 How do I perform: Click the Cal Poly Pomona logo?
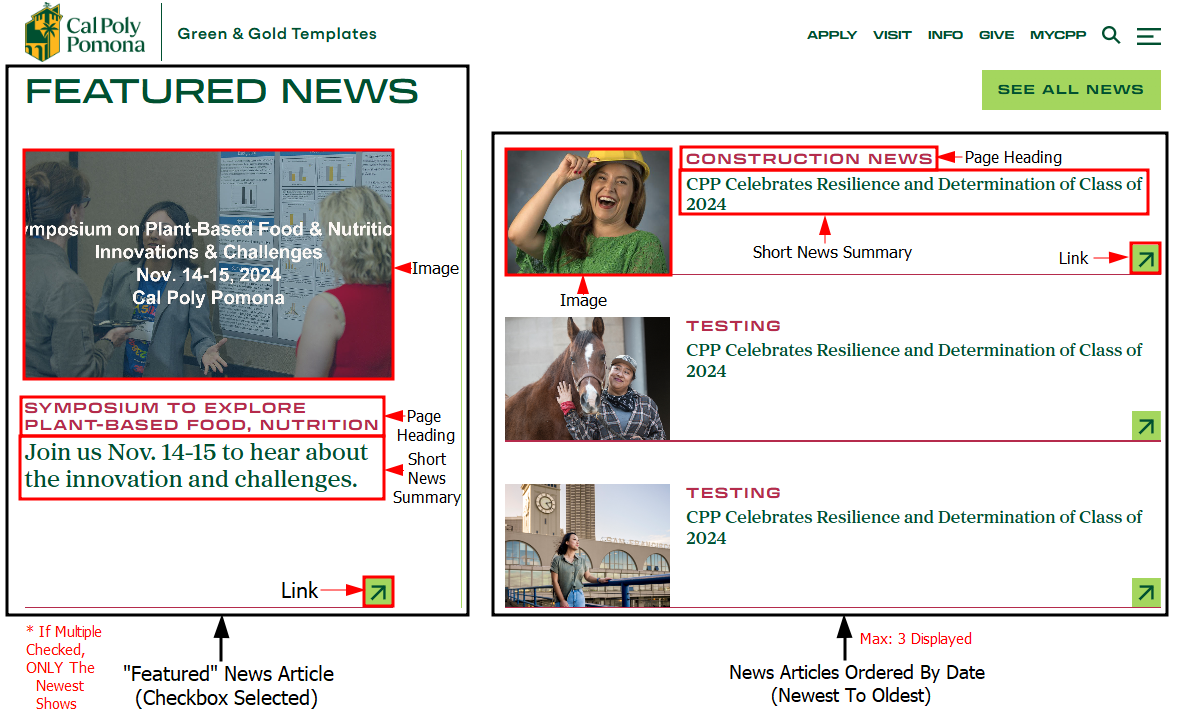pyautogui.click(x=85, y=32)
